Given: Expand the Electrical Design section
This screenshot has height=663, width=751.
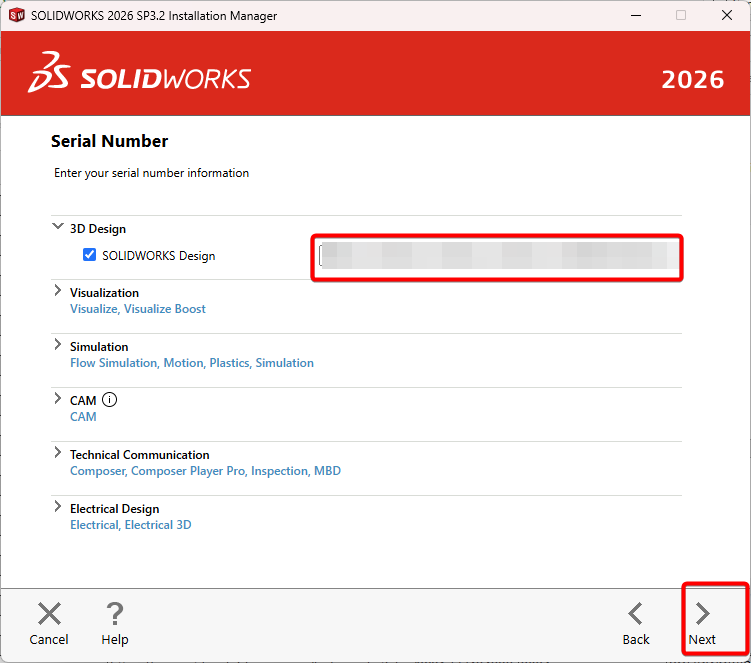Looking at the screenshot, I should tap(57, 506).
